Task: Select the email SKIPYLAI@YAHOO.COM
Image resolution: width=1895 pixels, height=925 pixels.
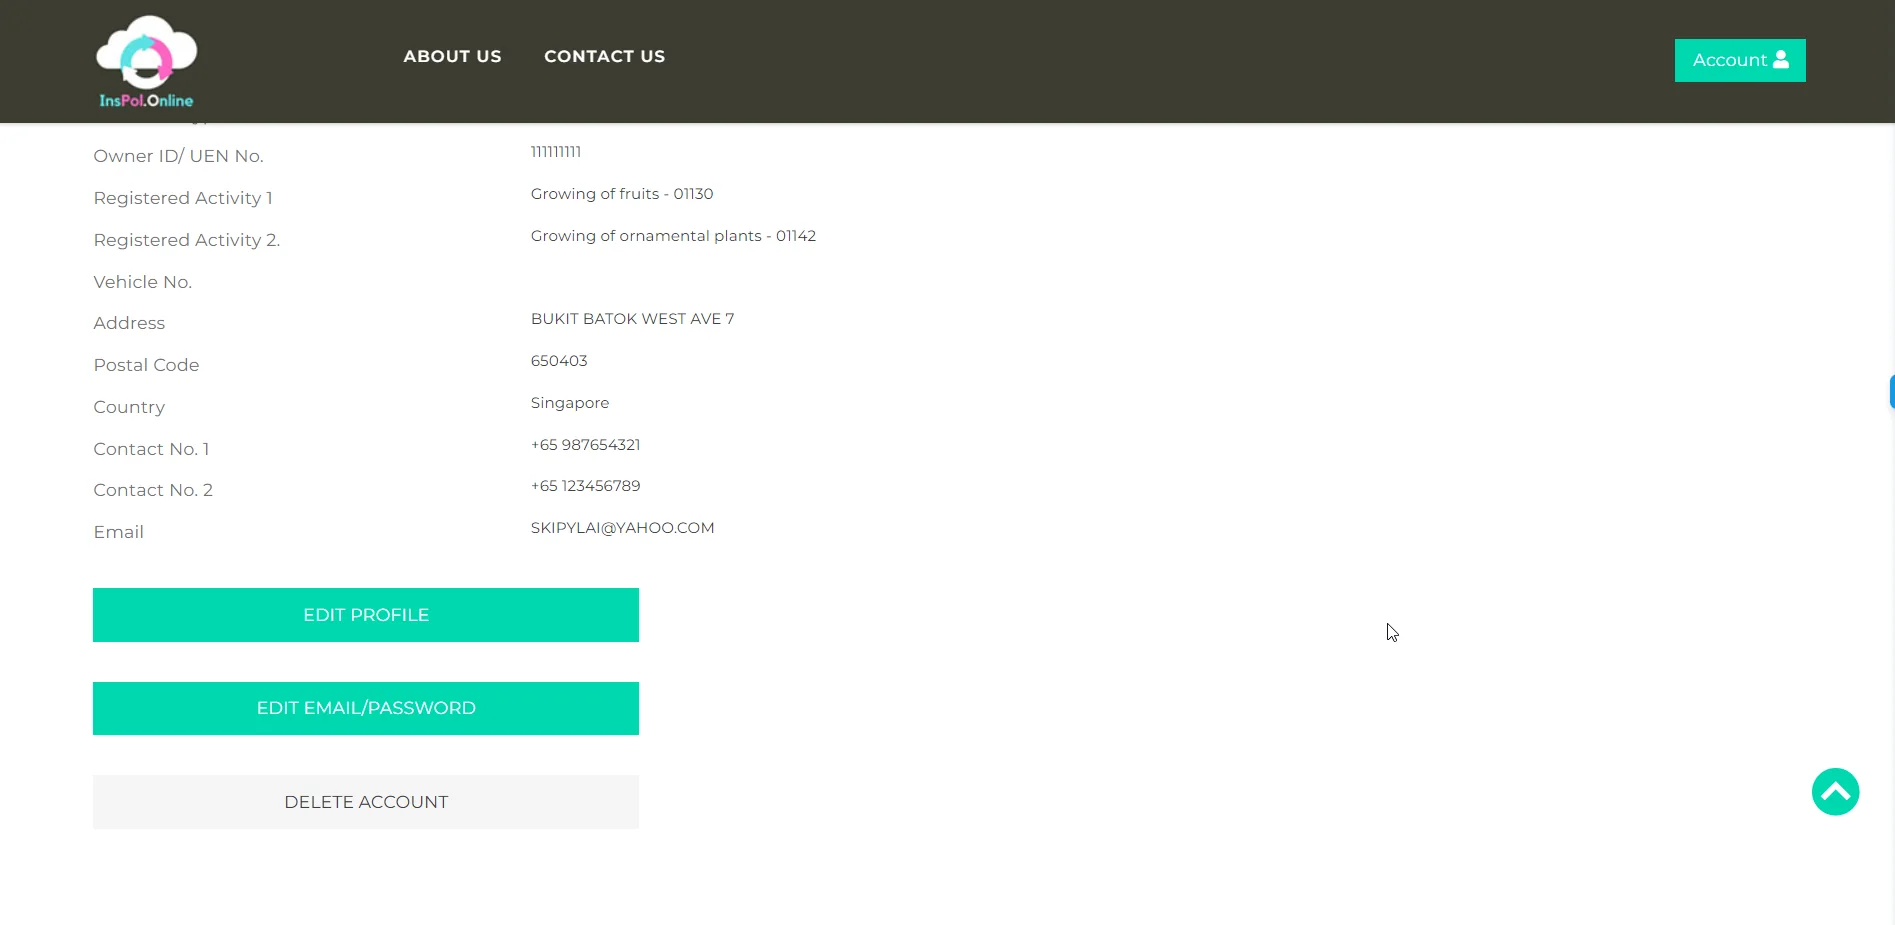Action: [x=622, y=528]
